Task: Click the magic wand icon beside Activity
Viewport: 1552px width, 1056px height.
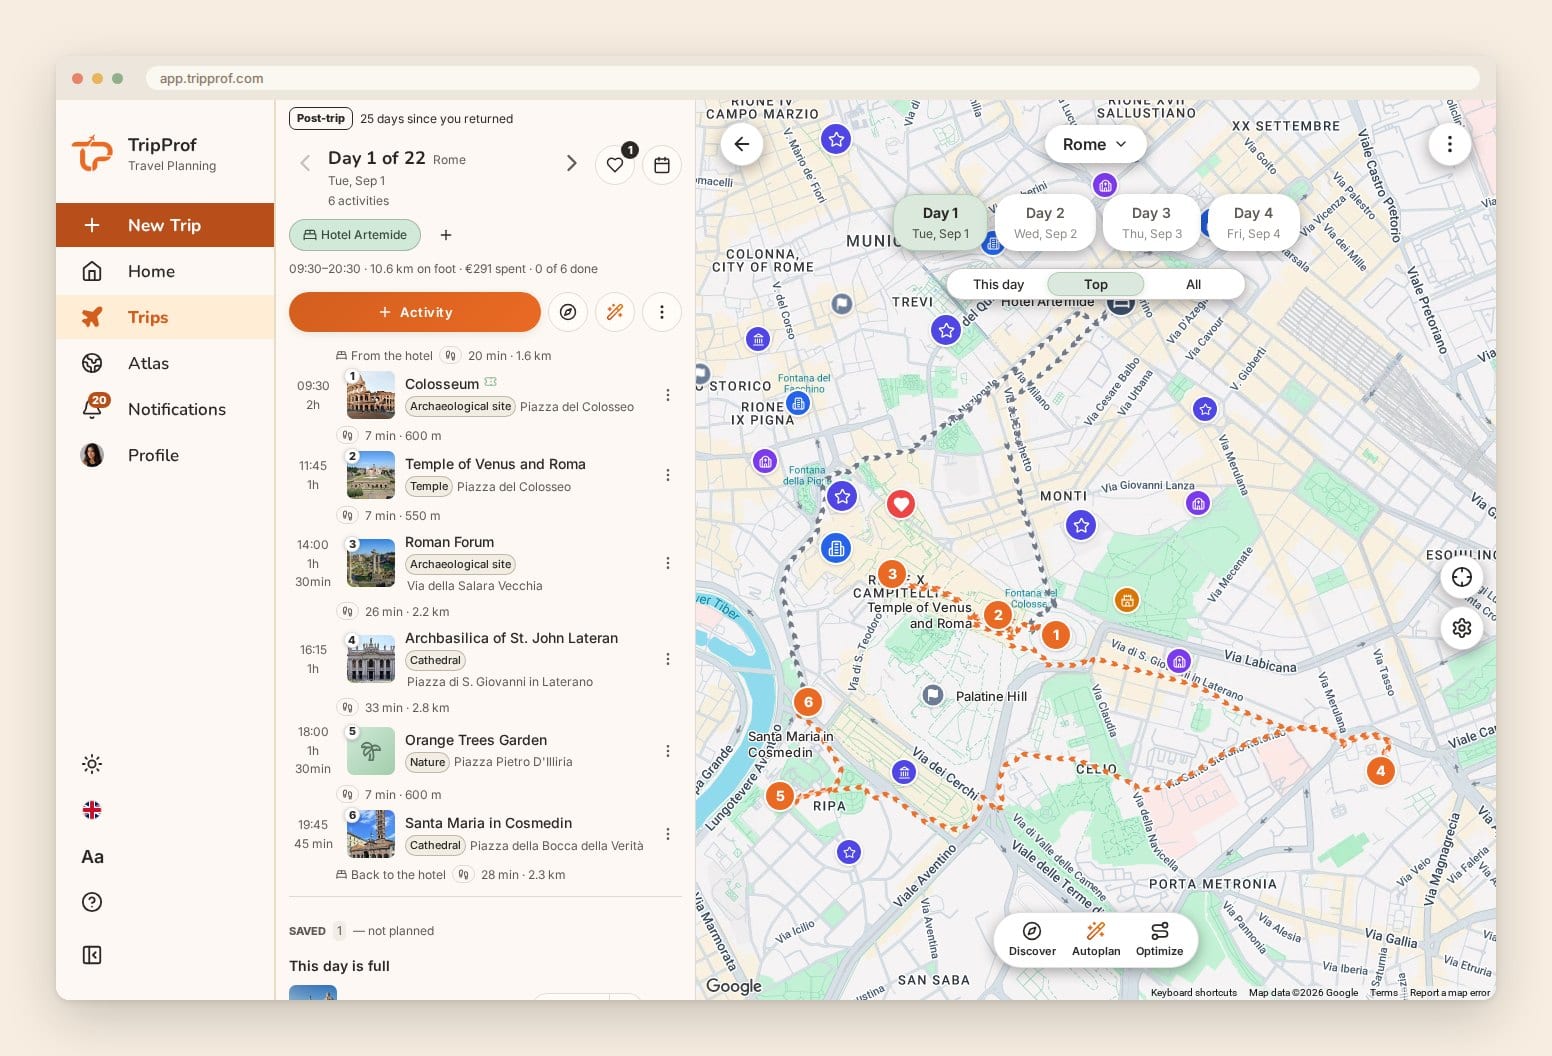Action: tap(615, 312)
